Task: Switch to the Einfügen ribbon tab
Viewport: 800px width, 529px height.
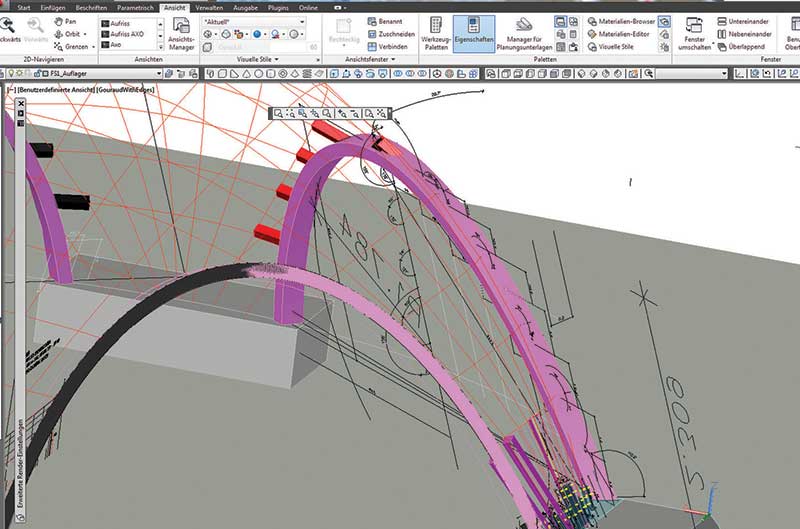Action: tap(52, 6)
